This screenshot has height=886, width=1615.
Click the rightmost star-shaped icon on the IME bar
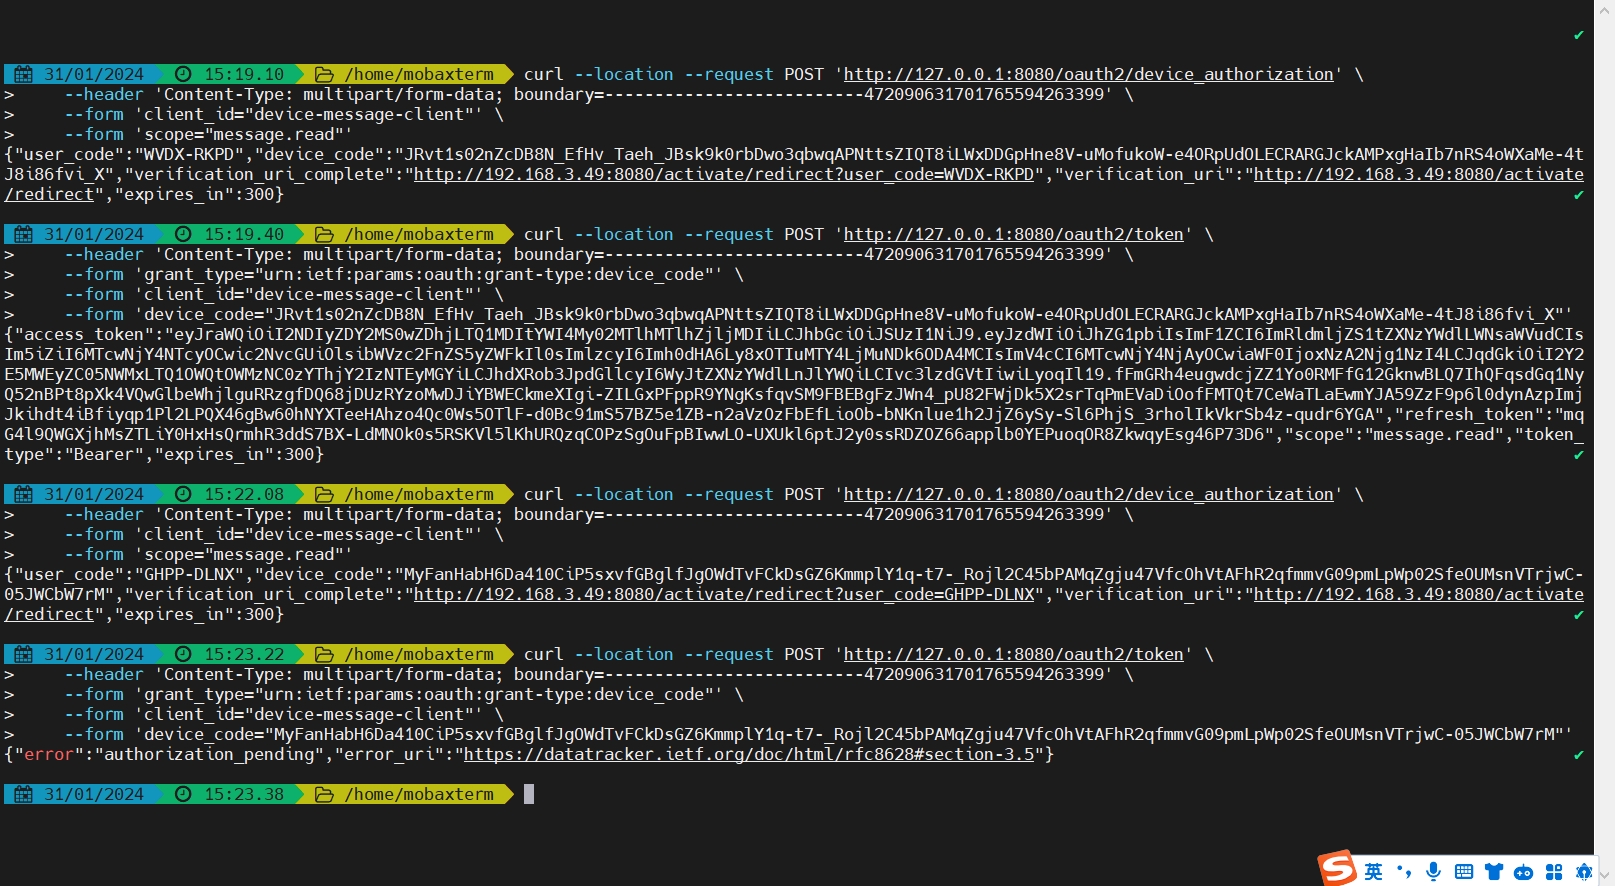pos(1584,872)
